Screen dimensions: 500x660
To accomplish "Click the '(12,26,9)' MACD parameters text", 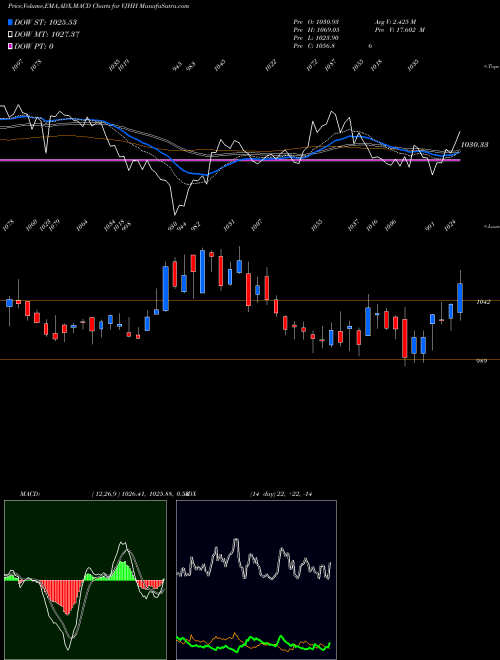I will [x=106, y=494].
